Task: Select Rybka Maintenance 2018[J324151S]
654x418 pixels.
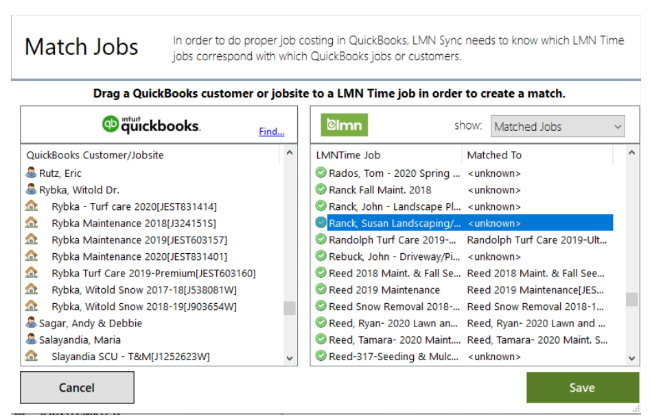Action: [133, 223]
